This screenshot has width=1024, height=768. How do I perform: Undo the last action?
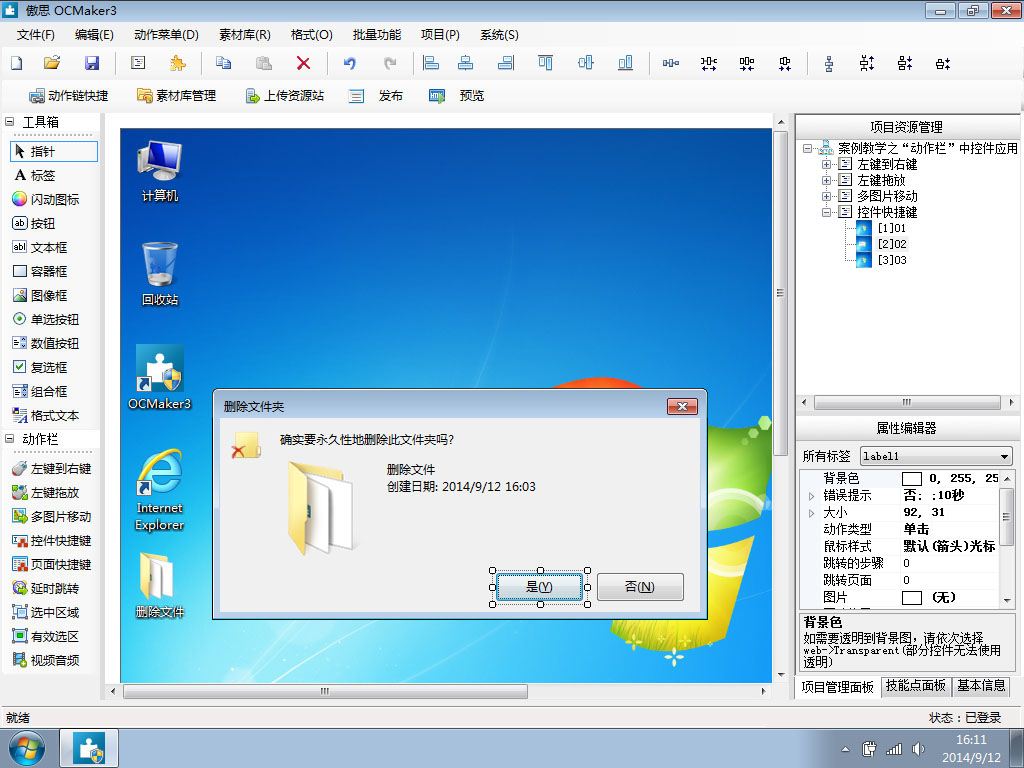(350, 63)
